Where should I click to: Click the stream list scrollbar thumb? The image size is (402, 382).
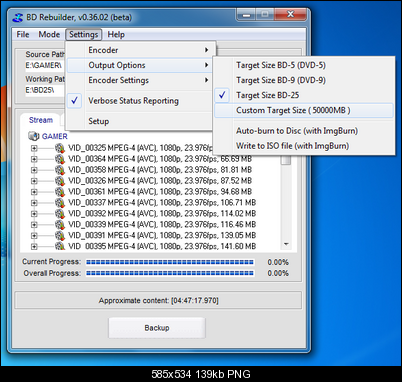point(286,160)
